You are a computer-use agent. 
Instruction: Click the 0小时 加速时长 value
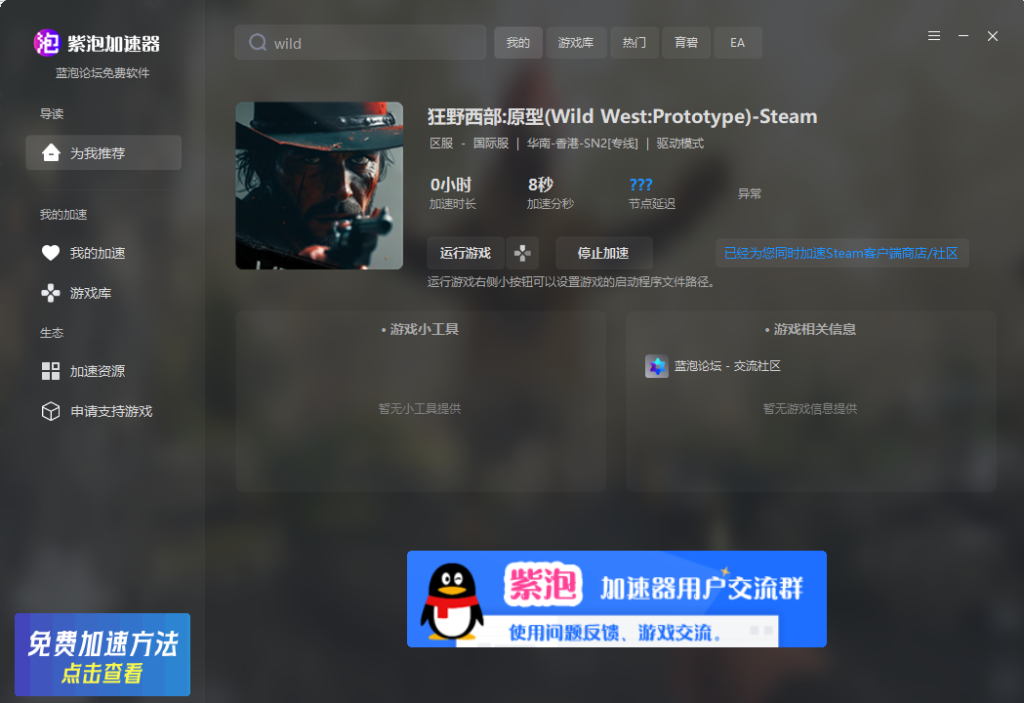[x=451, y=185]
